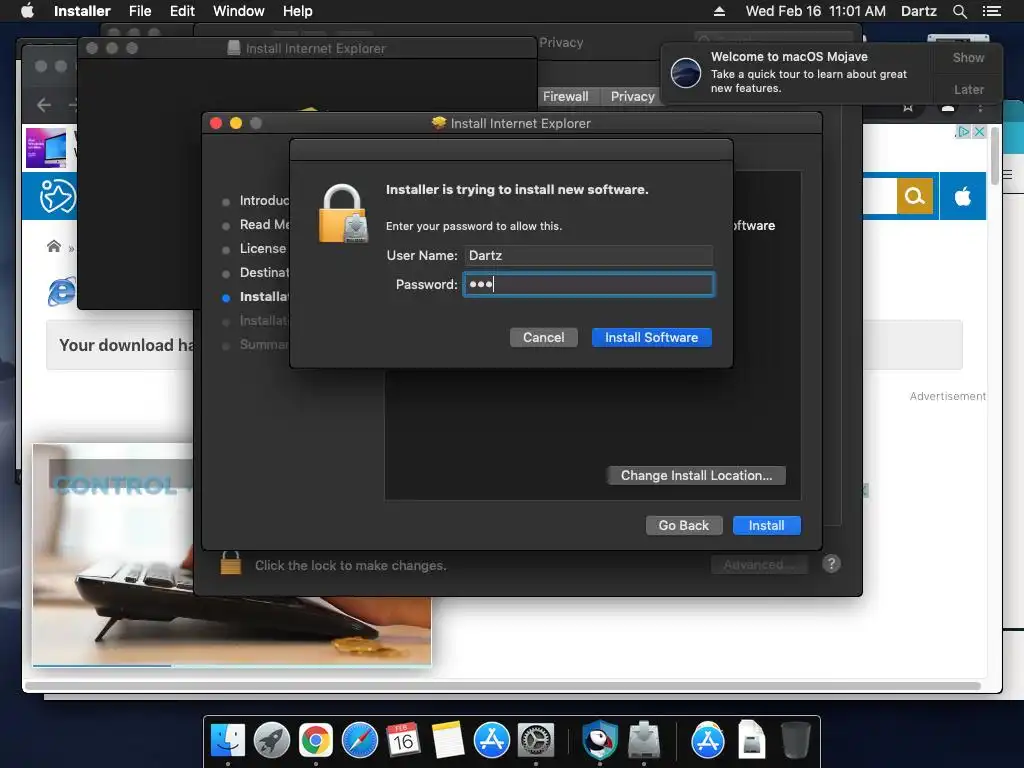Click the keyboard advertisement image
The image size is (1024, 768).
point(232,555)
